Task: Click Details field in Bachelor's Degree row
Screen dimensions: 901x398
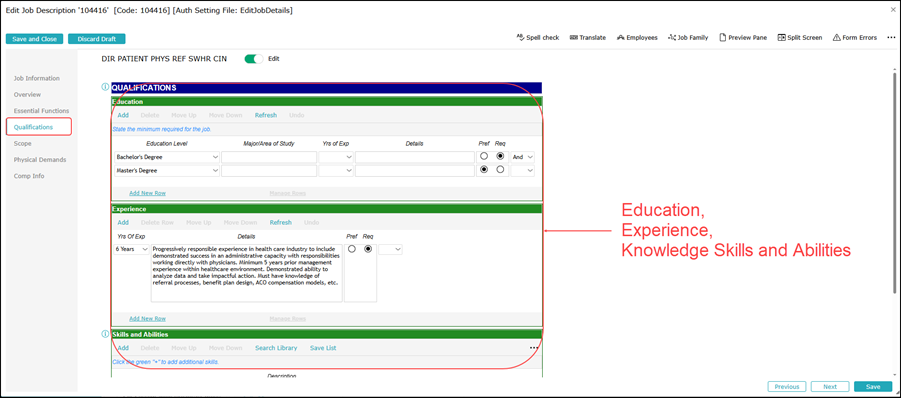Action: [x=415, y=157]
